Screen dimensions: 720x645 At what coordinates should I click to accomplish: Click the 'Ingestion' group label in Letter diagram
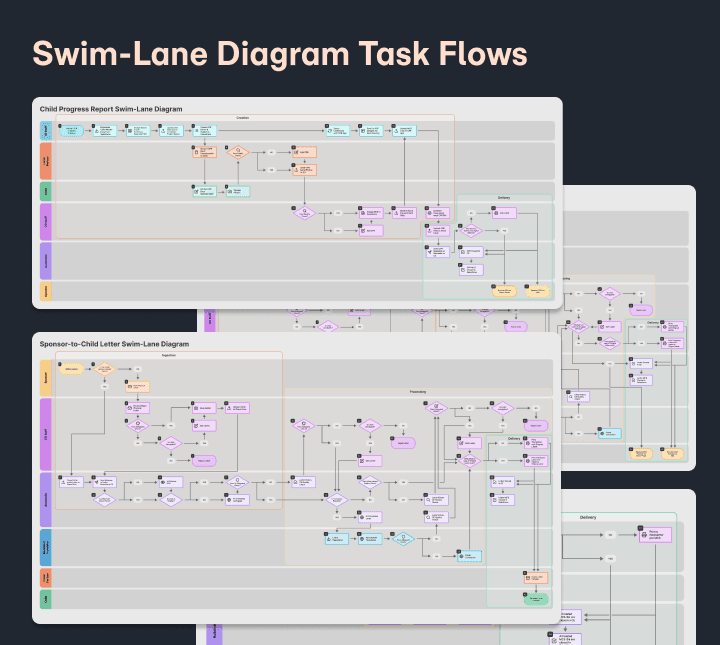[169, 355]
